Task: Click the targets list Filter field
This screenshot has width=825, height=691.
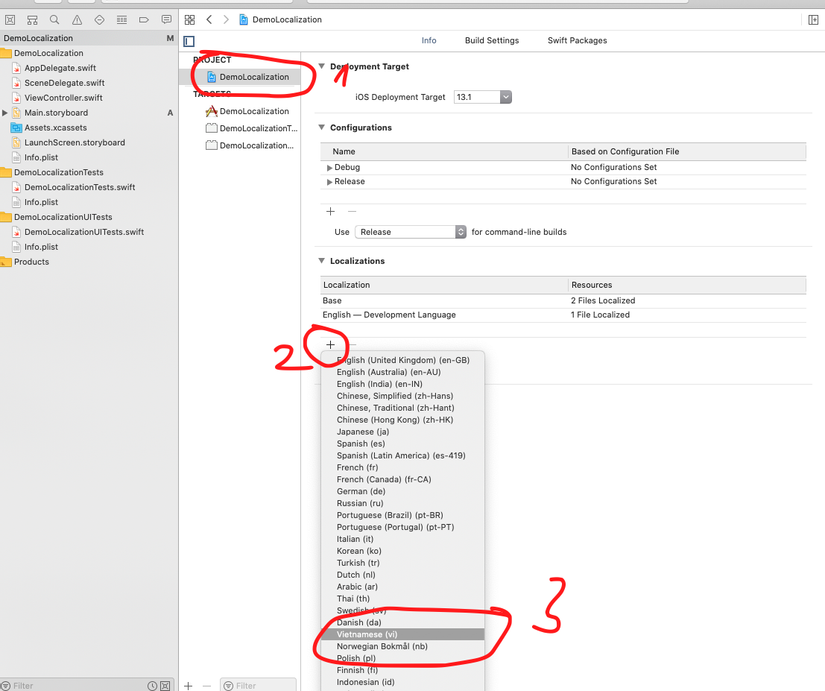Action: point(258,686)
